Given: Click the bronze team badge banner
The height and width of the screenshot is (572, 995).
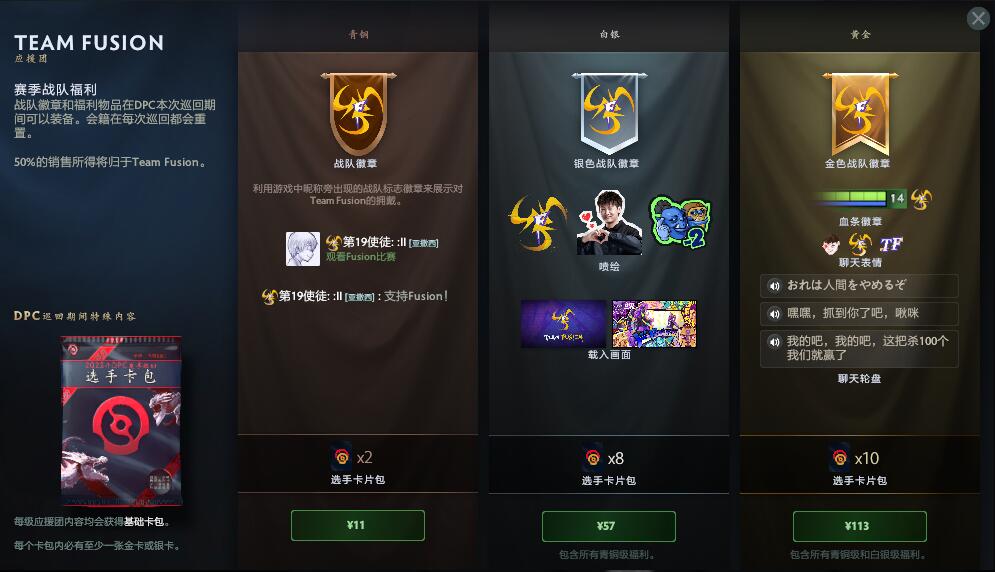Looking at the screenshot, I should [358, 113].
